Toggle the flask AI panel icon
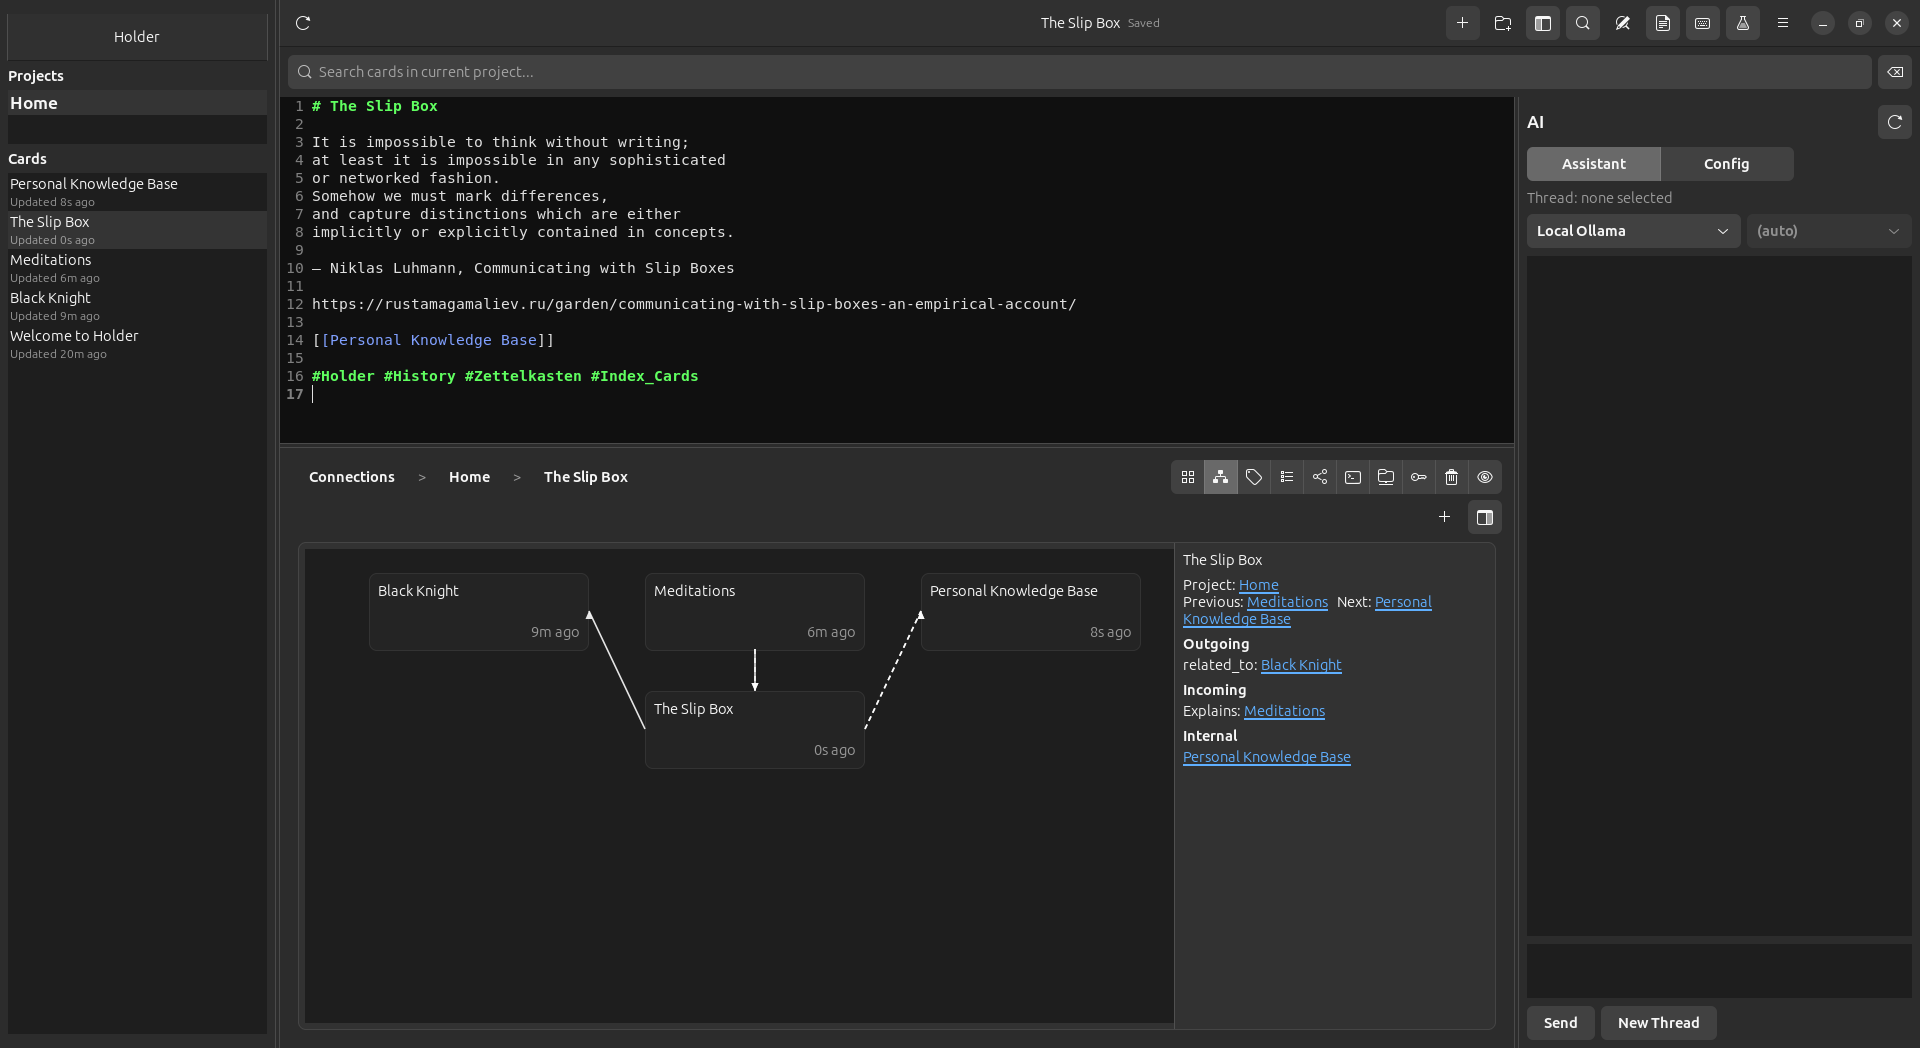 pyautogui.click(x=1742, y=23)
